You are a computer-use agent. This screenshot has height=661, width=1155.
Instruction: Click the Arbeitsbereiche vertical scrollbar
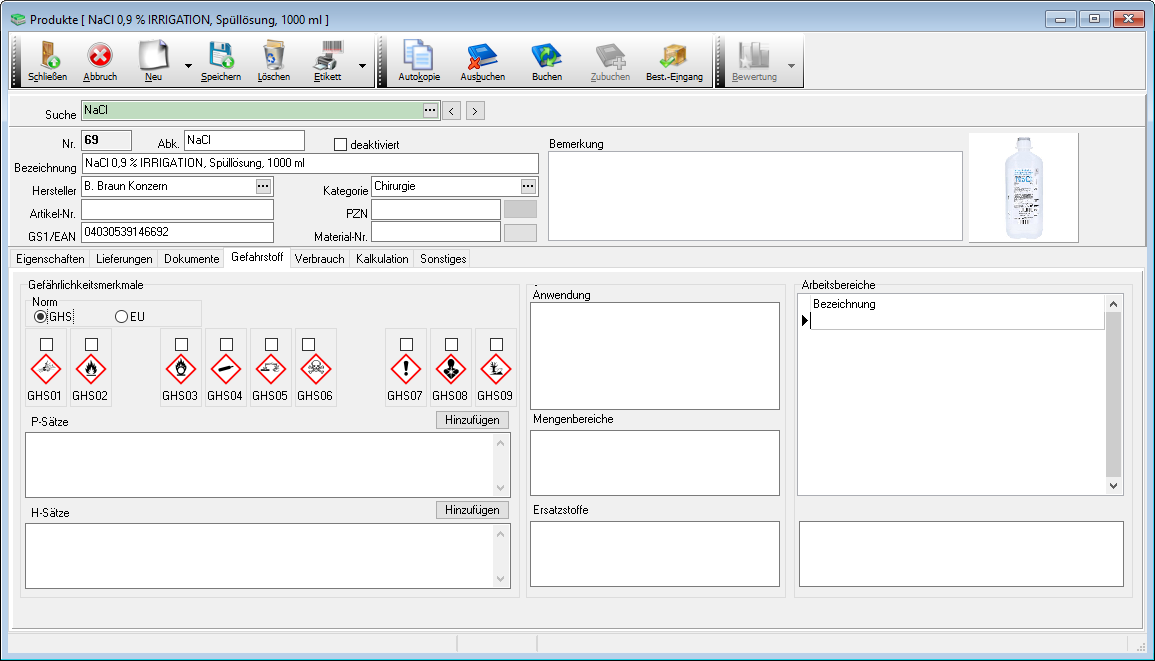coord(1115,393)
